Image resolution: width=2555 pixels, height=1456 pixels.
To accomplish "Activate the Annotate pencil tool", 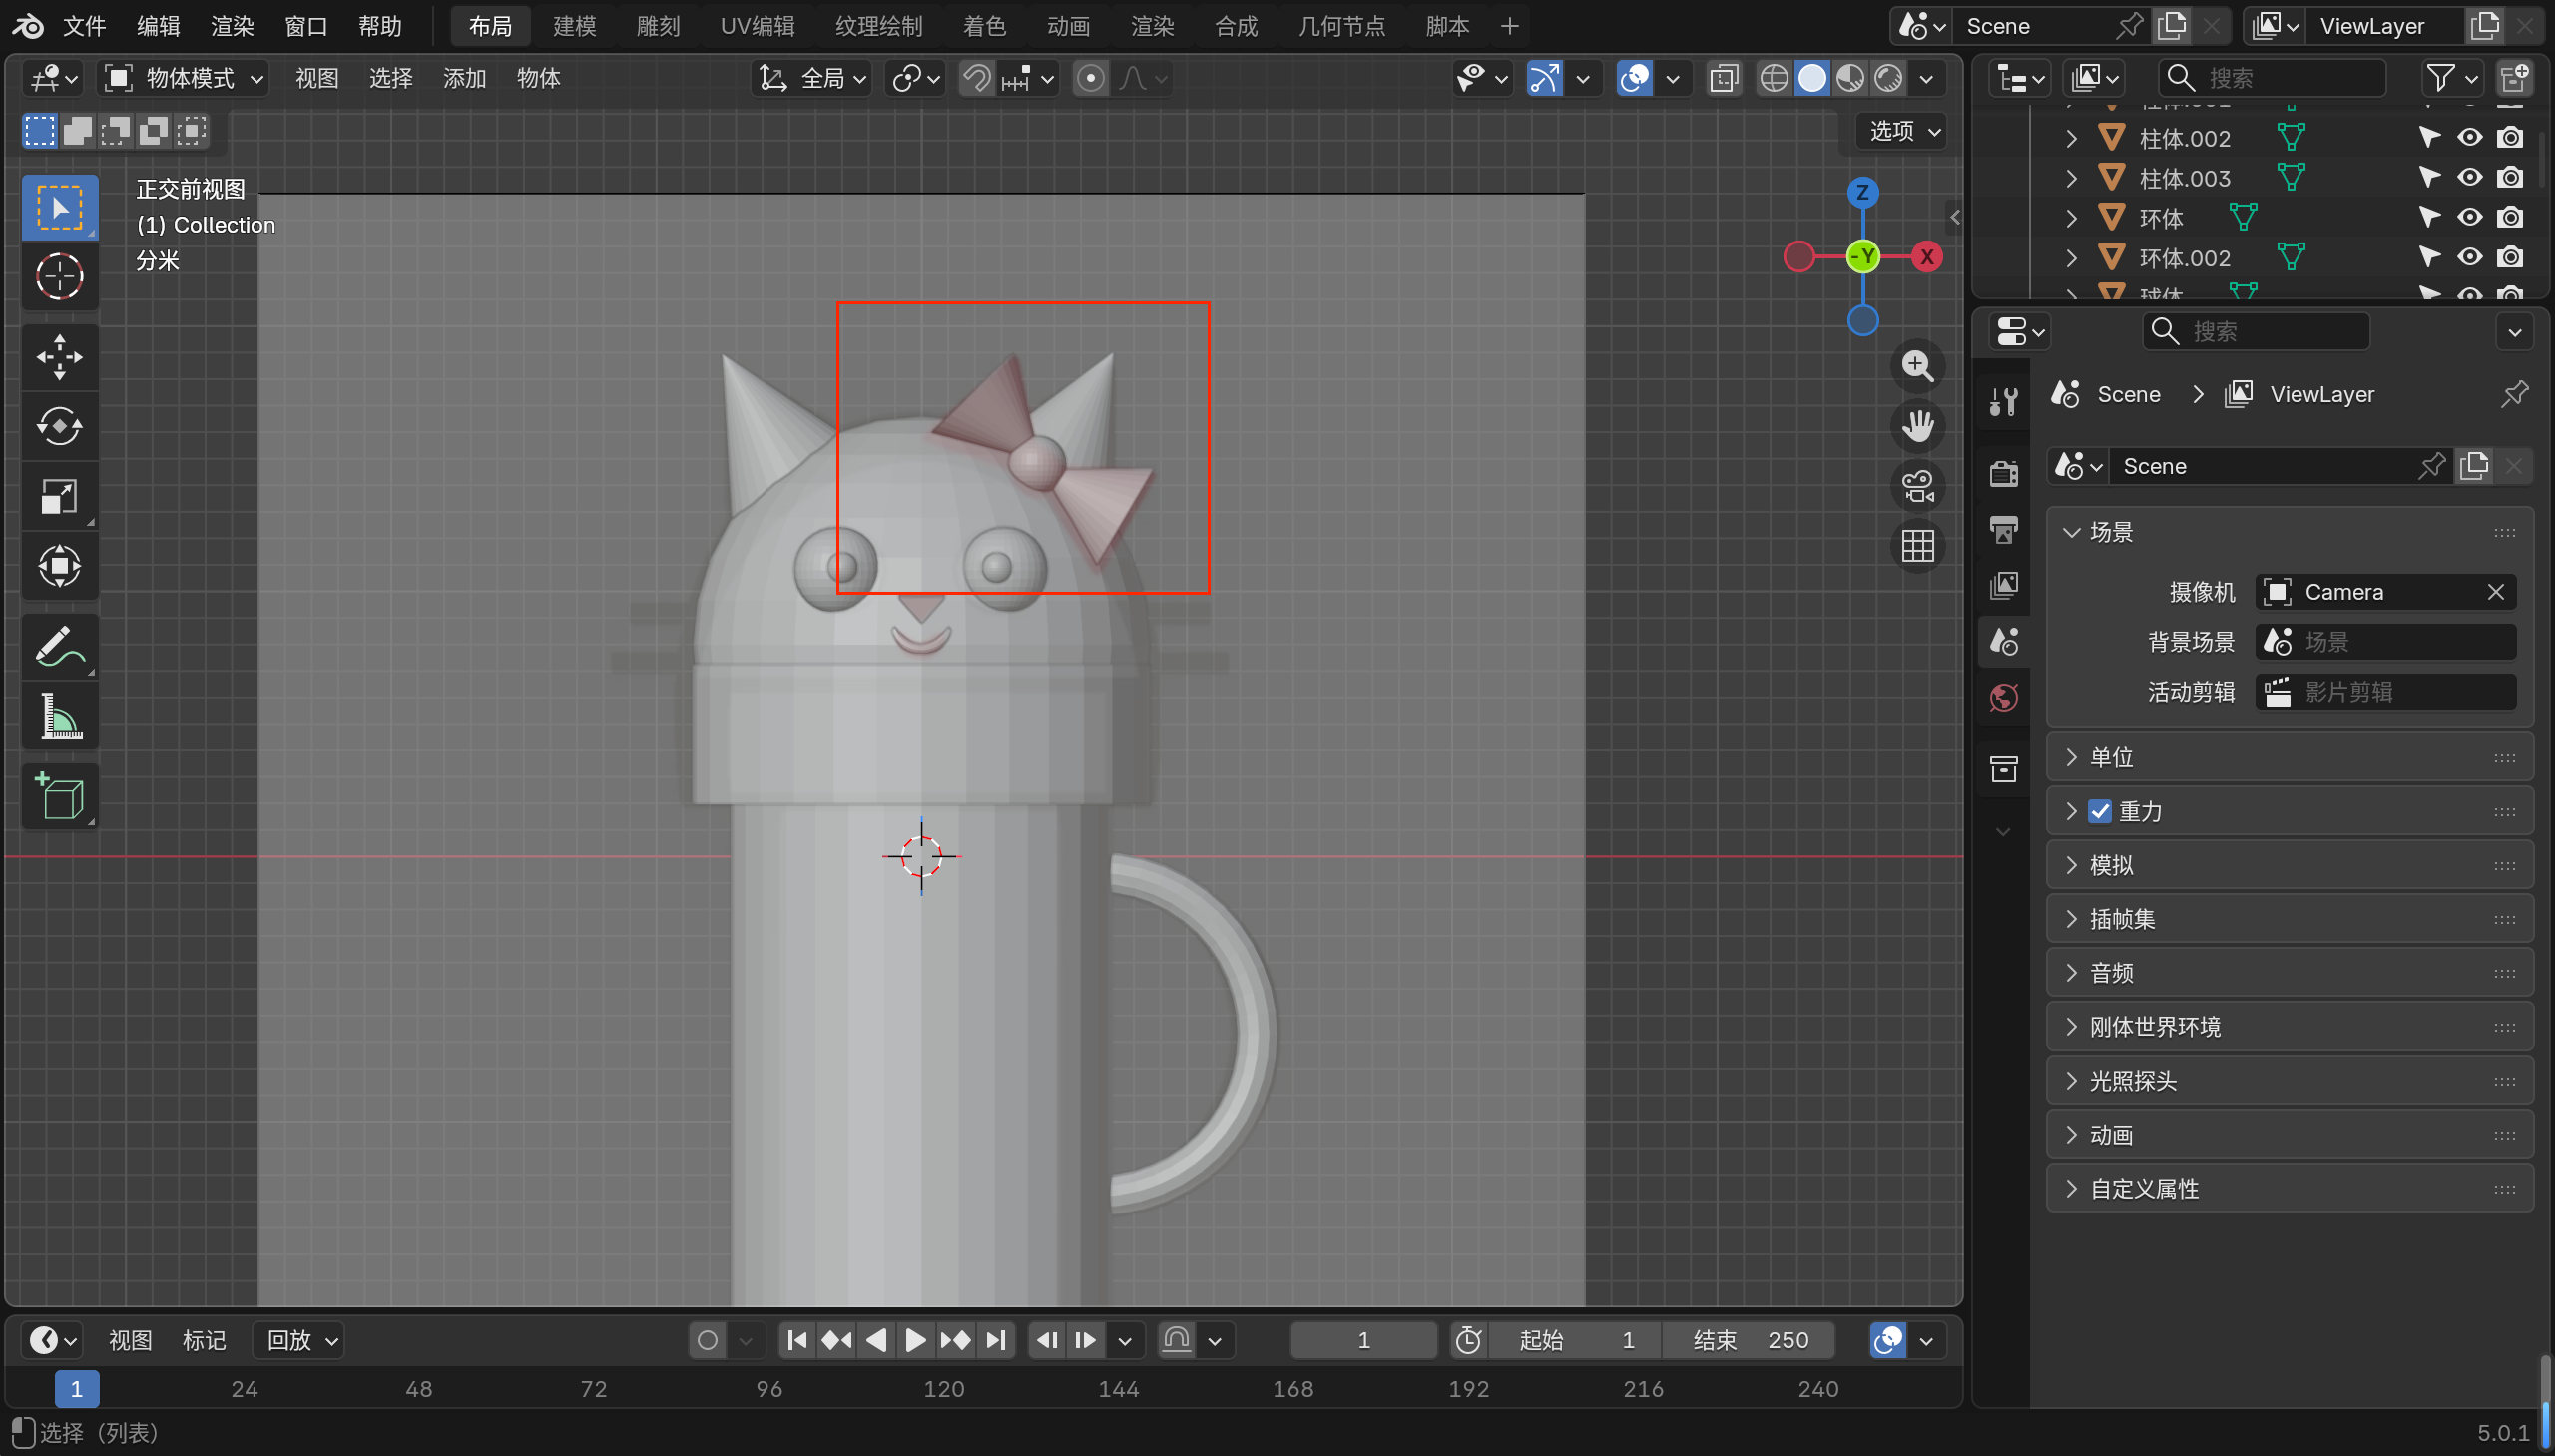I will 59,647.
